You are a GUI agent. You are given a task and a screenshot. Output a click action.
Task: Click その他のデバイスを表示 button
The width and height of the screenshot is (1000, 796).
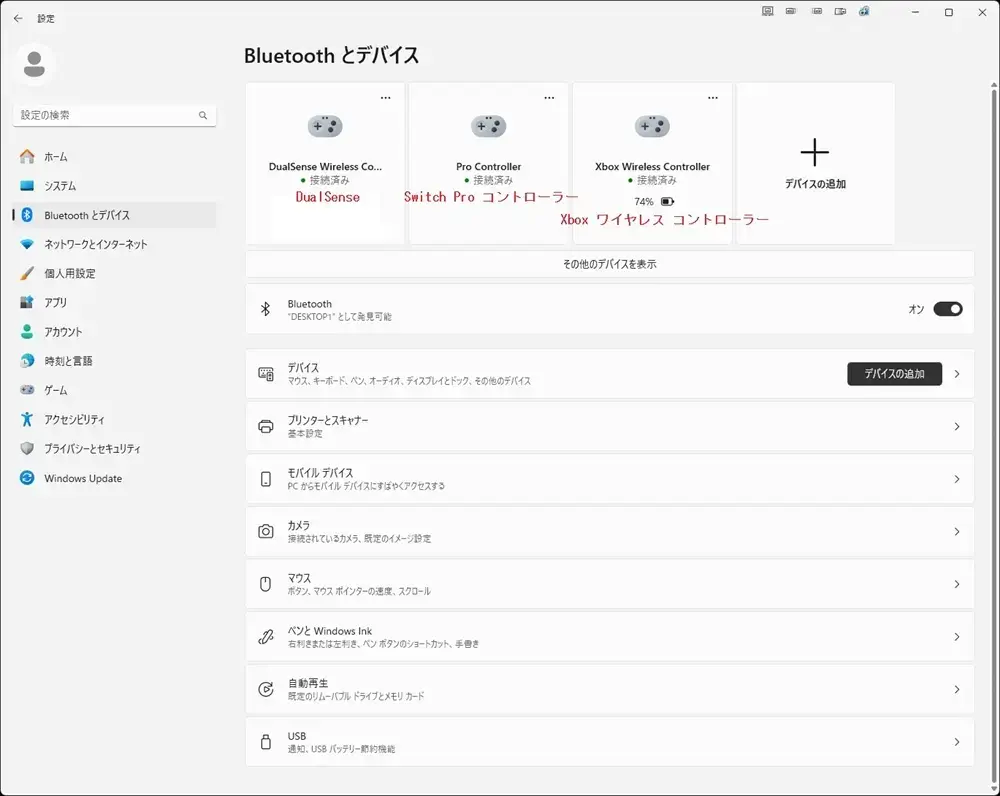(x=610, y=264)
